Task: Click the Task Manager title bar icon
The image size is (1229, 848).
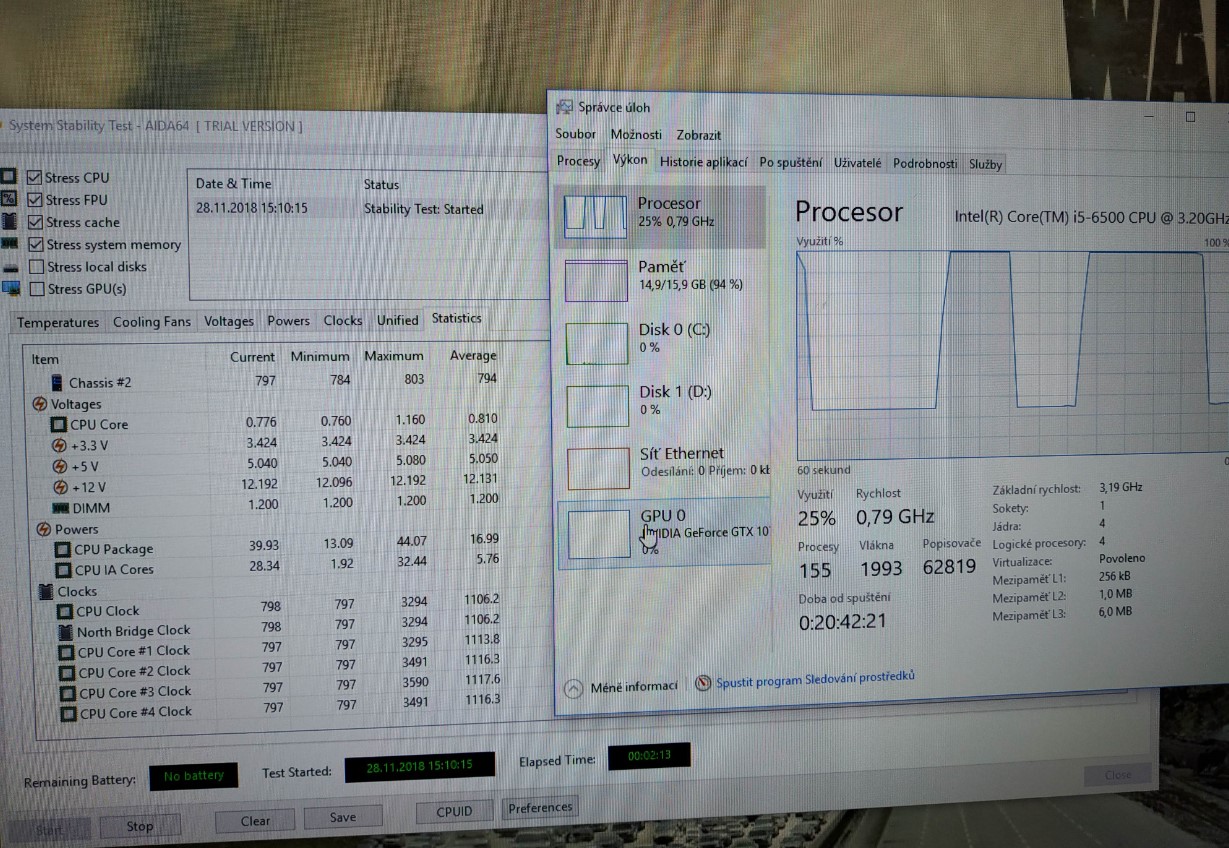Action: click(565, 106)
